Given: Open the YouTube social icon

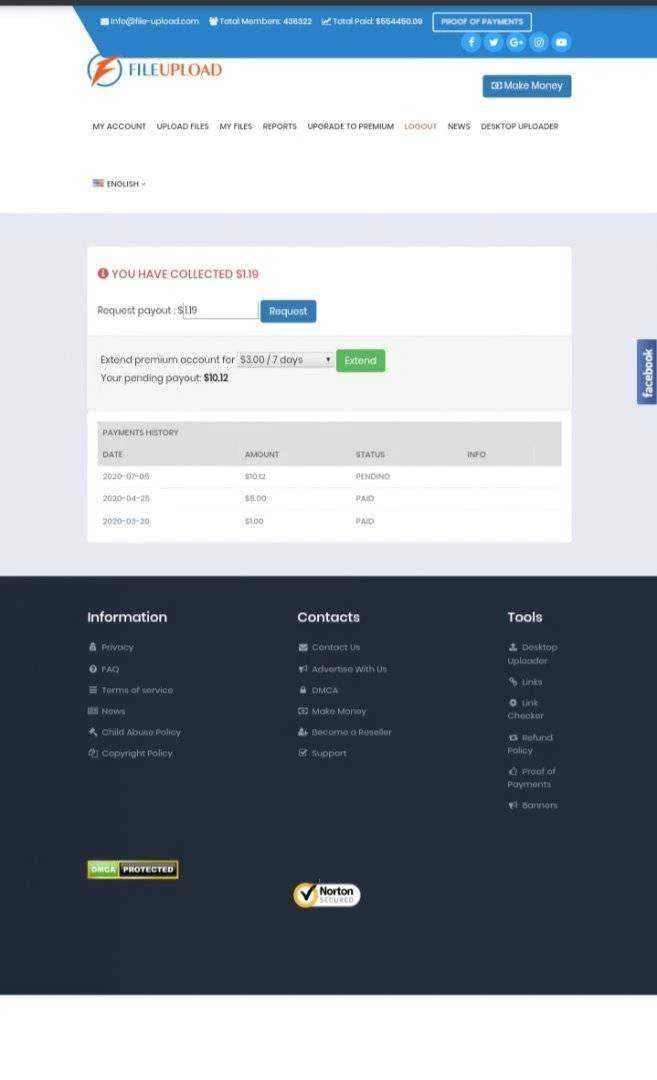Looking at the screenshot, I should click(562, 42).
